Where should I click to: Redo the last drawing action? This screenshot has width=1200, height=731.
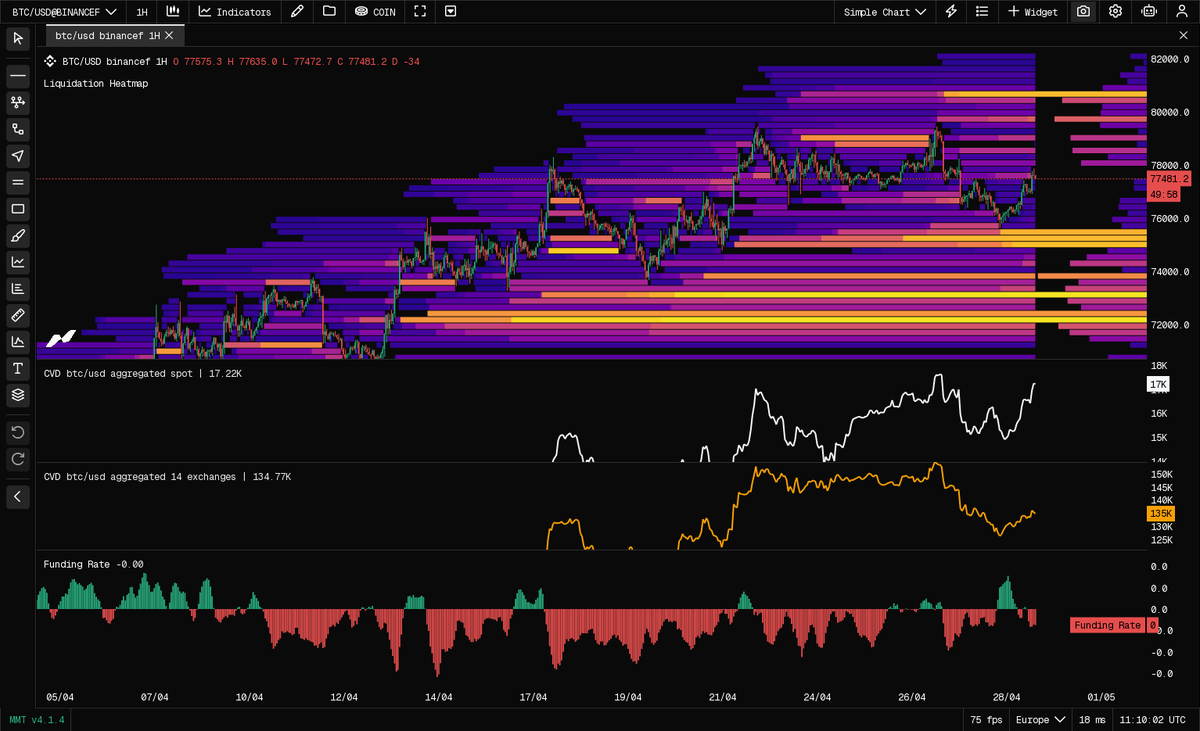pyautogui.click(x=17, y=459)
